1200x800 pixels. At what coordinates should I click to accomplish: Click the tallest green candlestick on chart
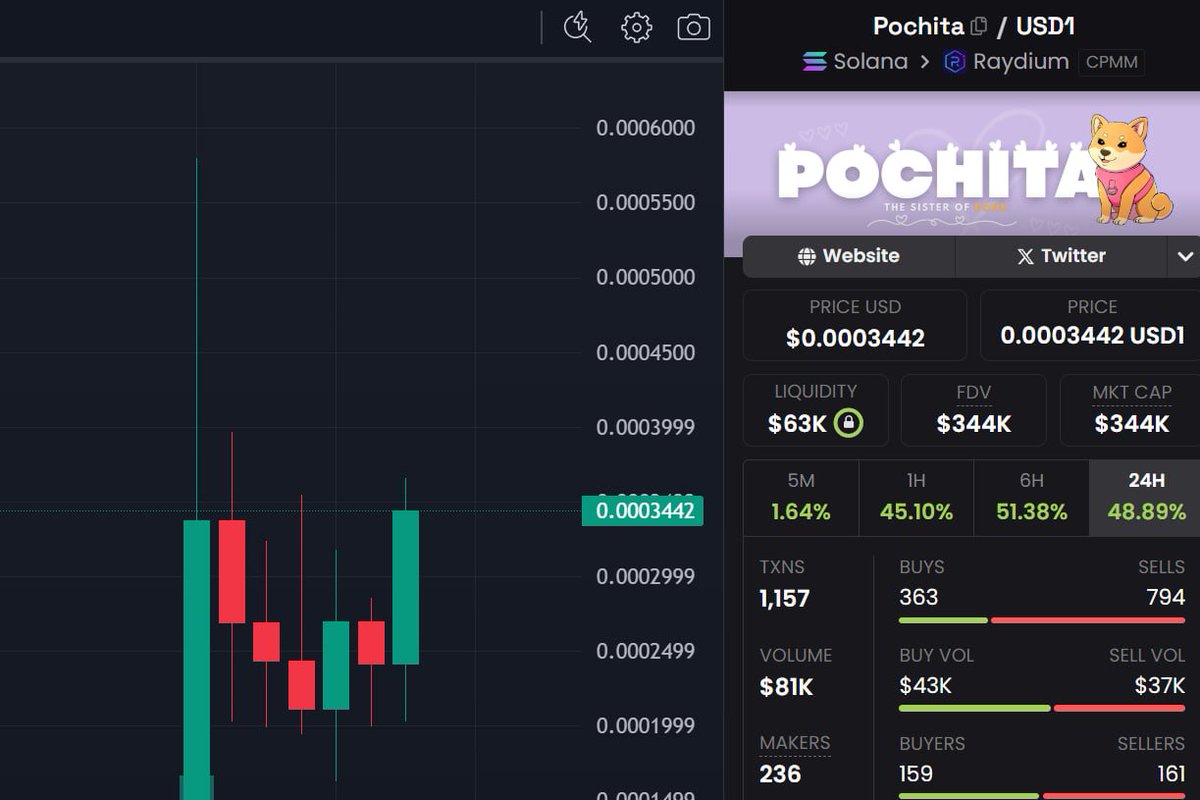pyautogui.click(x=197, y=660)
